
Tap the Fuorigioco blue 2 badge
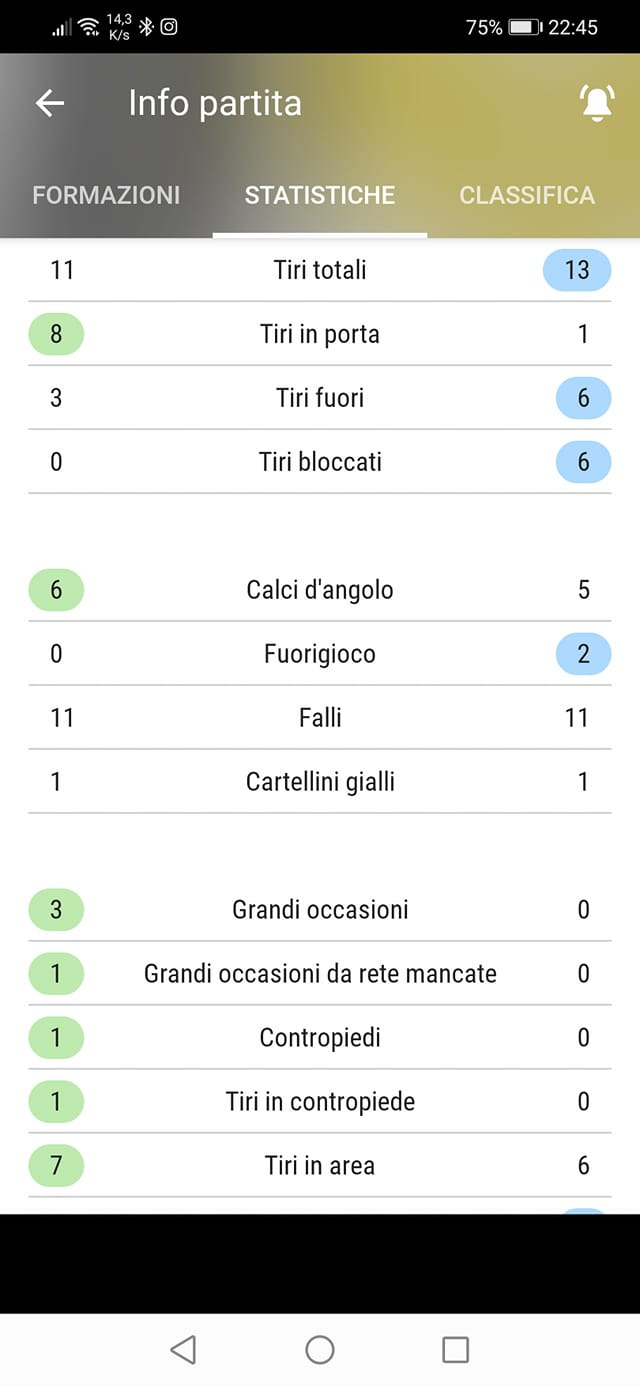click(583, 654)
